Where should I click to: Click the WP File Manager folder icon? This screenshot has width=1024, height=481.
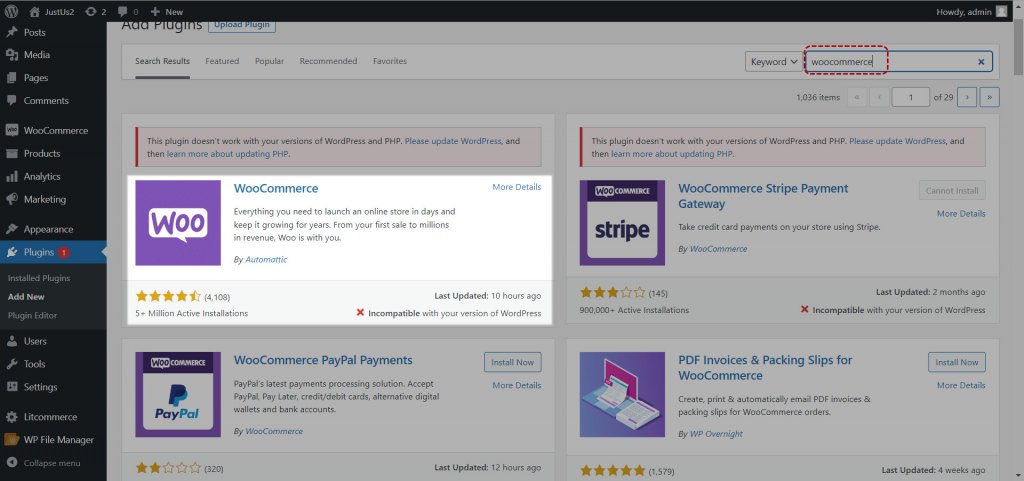(x=12, y=439)
